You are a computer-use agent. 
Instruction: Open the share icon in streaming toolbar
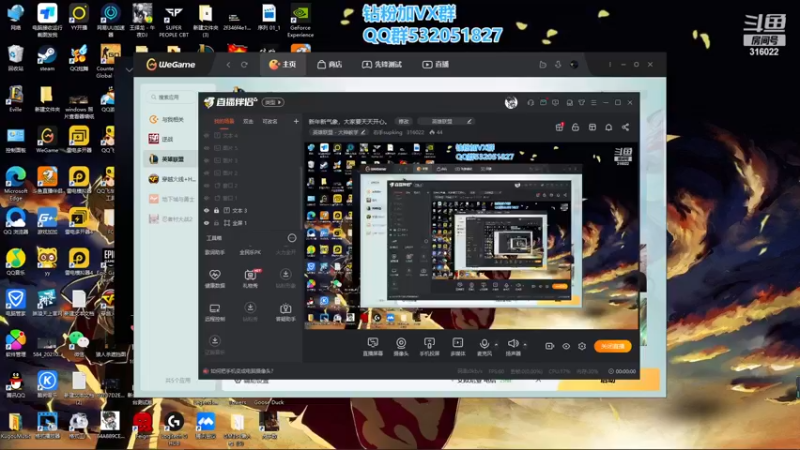point(625,127)
